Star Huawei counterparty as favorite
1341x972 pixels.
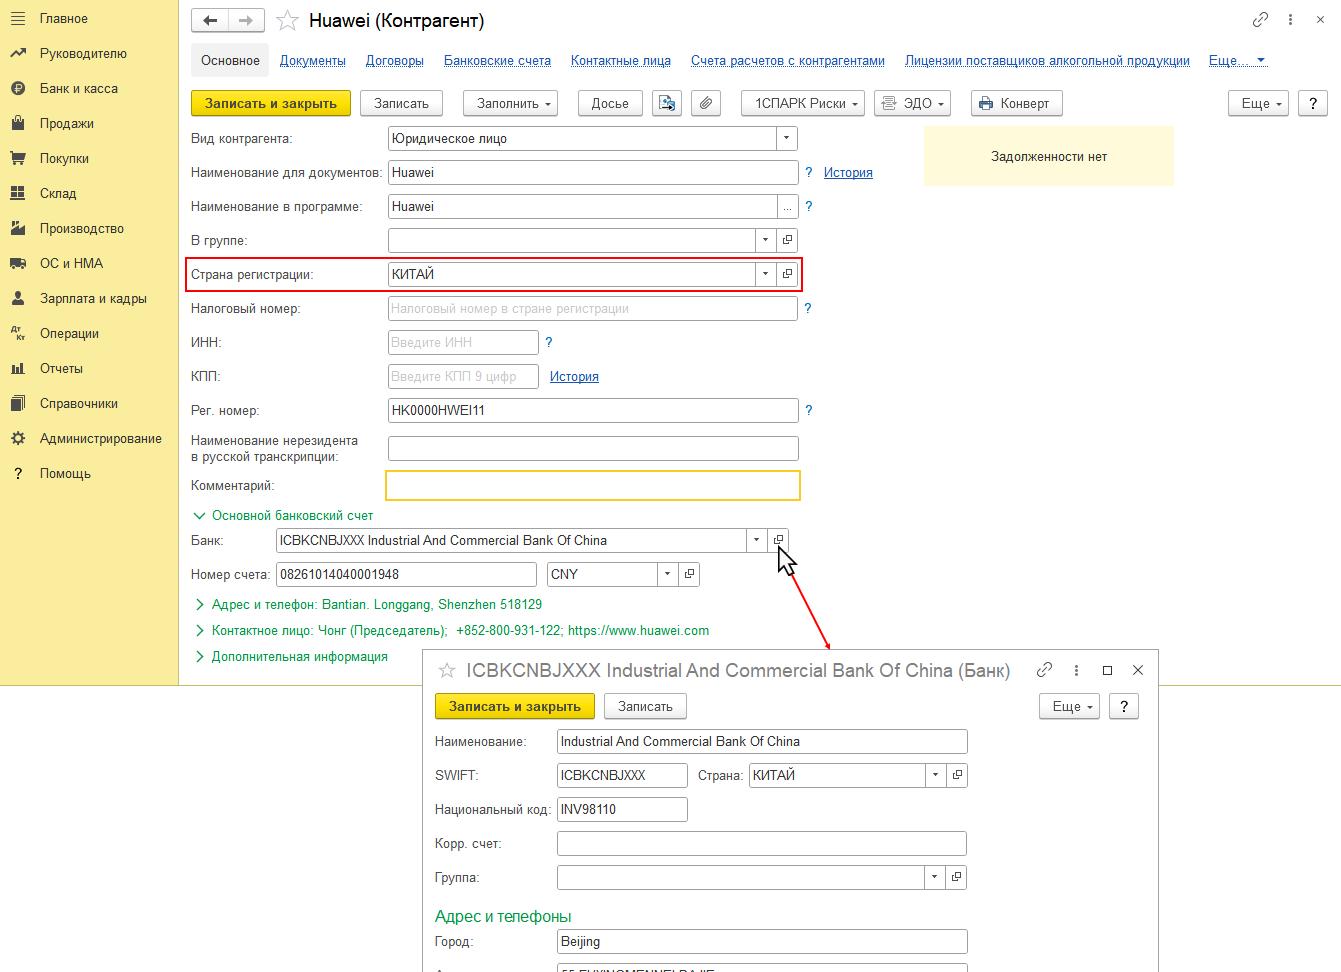(x=287, y=20)
